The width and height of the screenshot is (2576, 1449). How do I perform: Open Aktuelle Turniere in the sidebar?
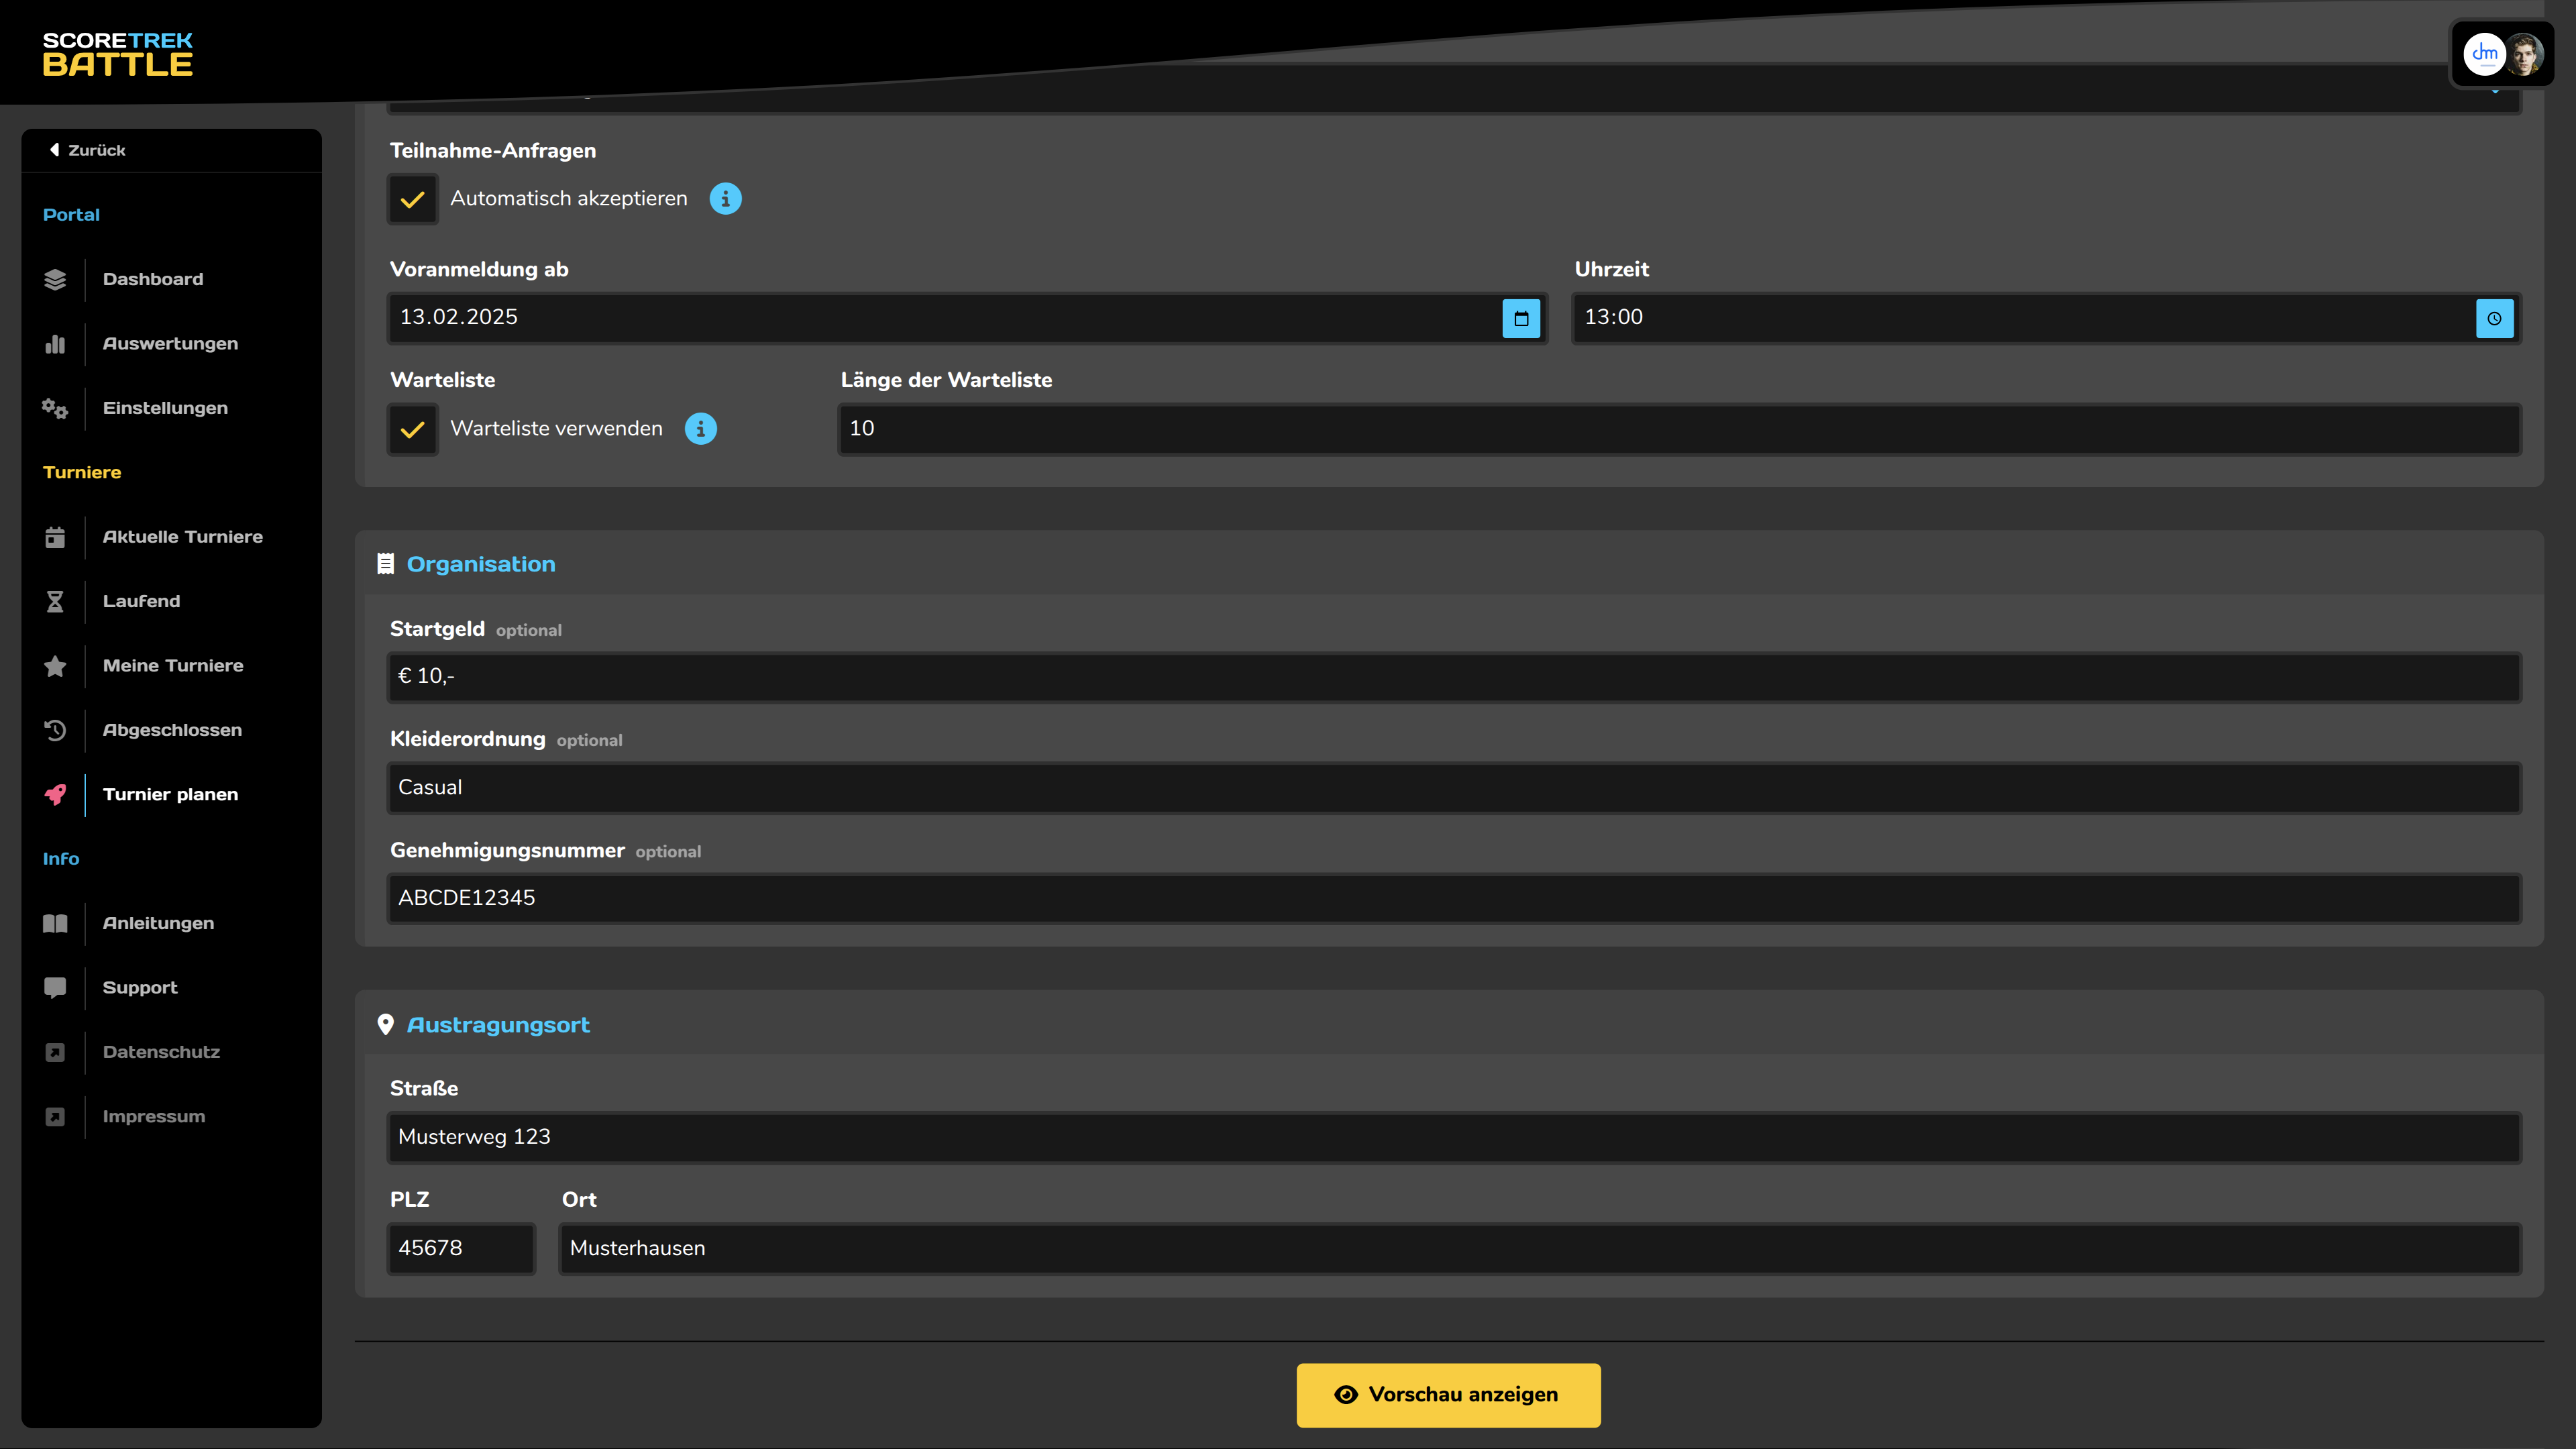pos(183,537)
